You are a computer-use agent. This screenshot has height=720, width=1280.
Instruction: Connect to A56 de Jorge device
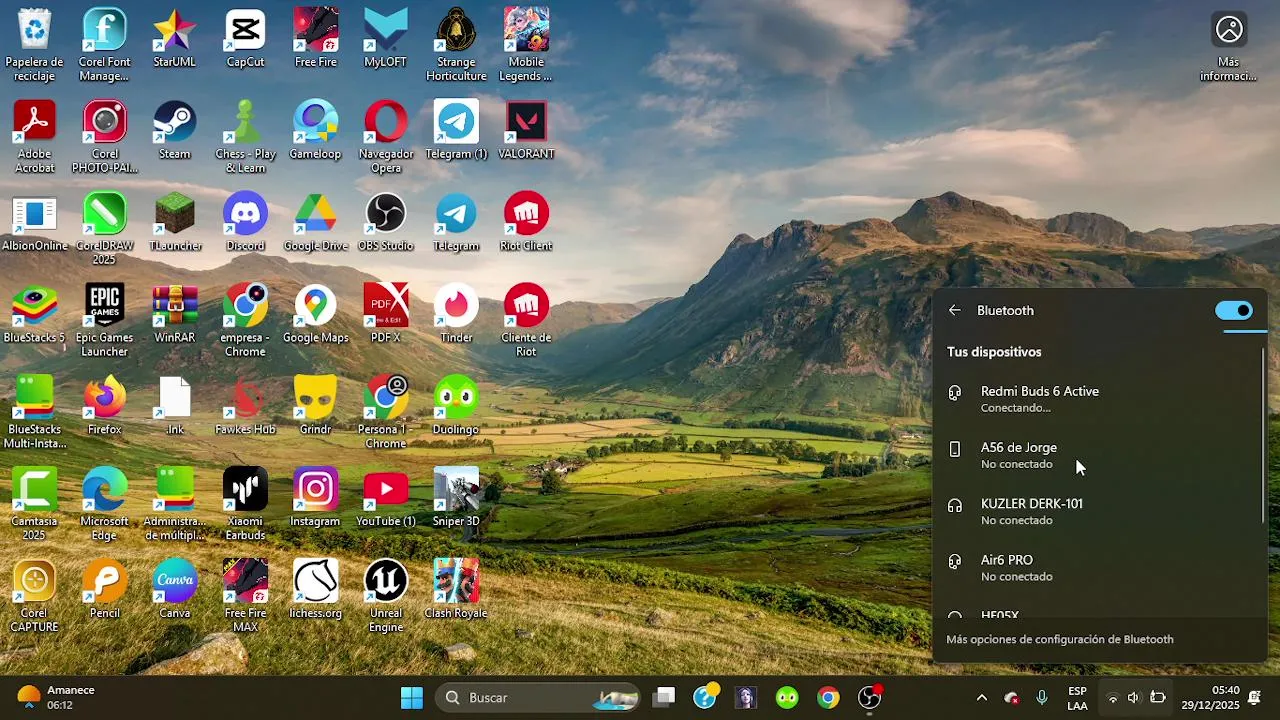pyautogui.click(x=1098, y=455)
